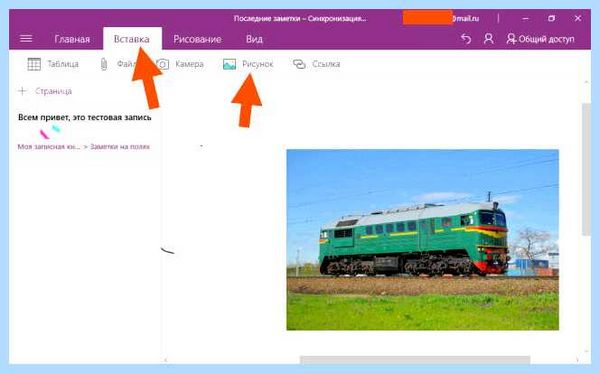Maximize the OneNote window
The height and width of the screenshot is (373, 600).
551,18
